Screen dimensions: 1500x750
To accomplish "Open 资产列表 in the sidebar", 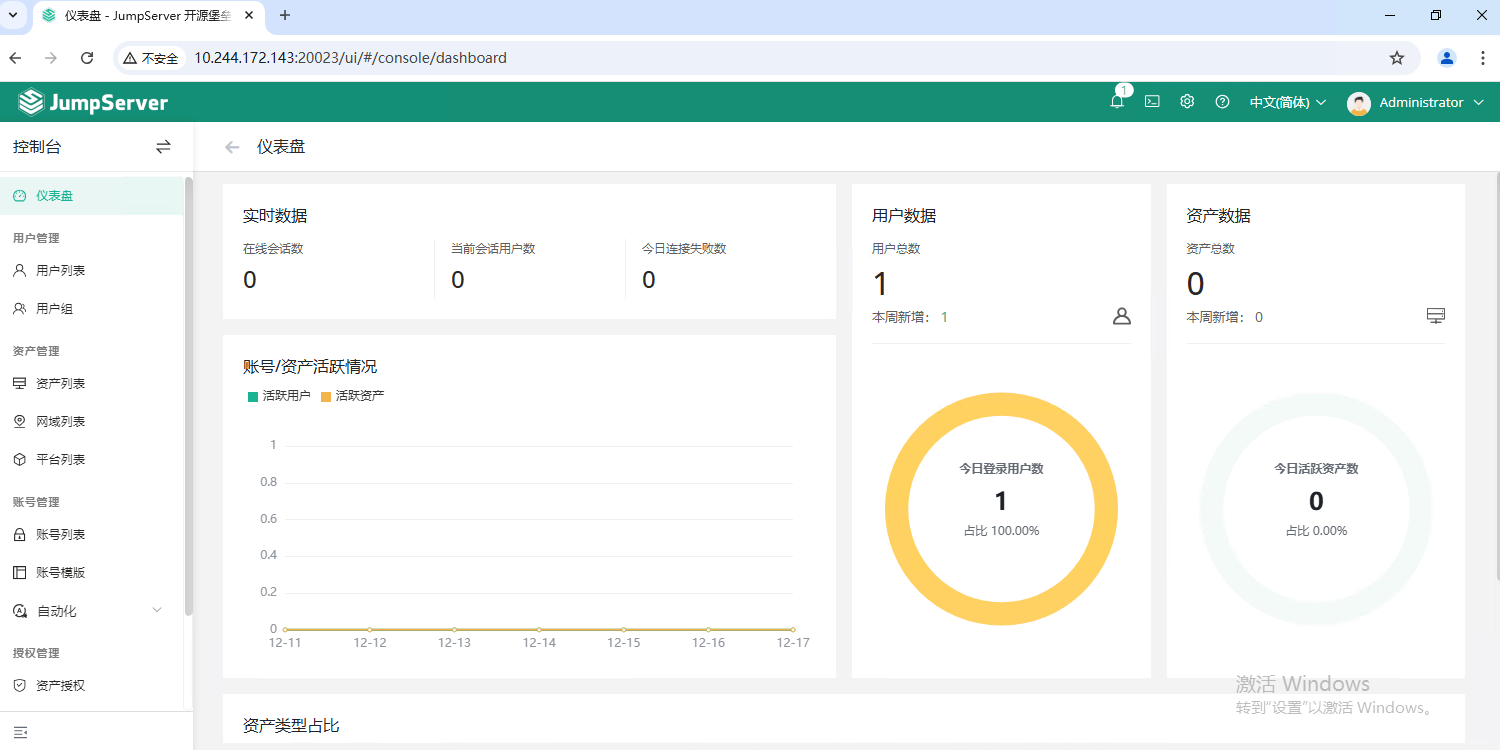I will (60, 384).
